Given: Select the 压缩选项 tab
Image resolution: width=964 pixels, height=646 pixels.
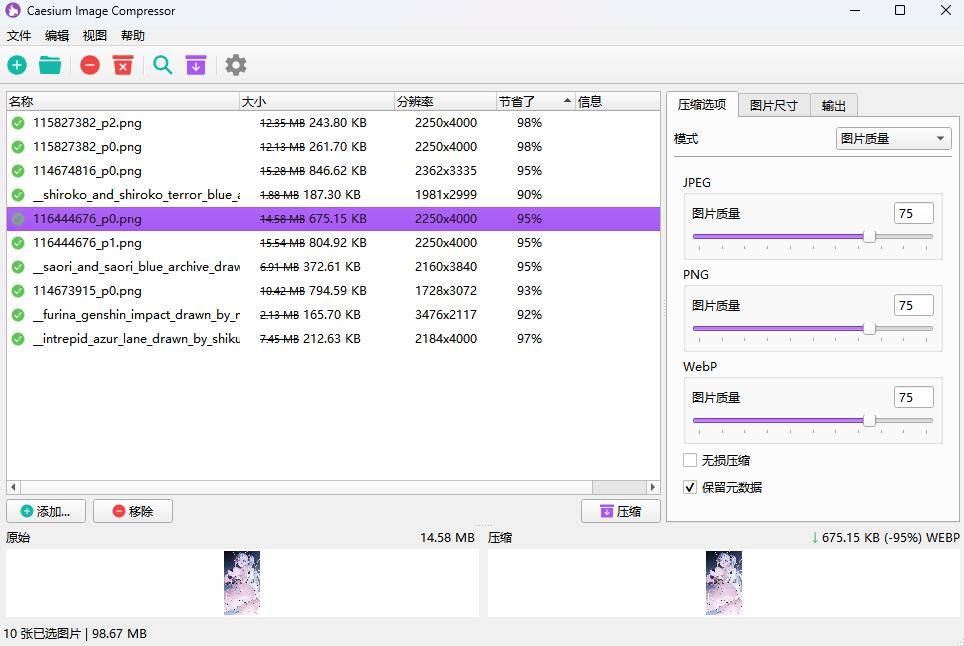Looking at the screenshot, I should (x=702, y=104).
